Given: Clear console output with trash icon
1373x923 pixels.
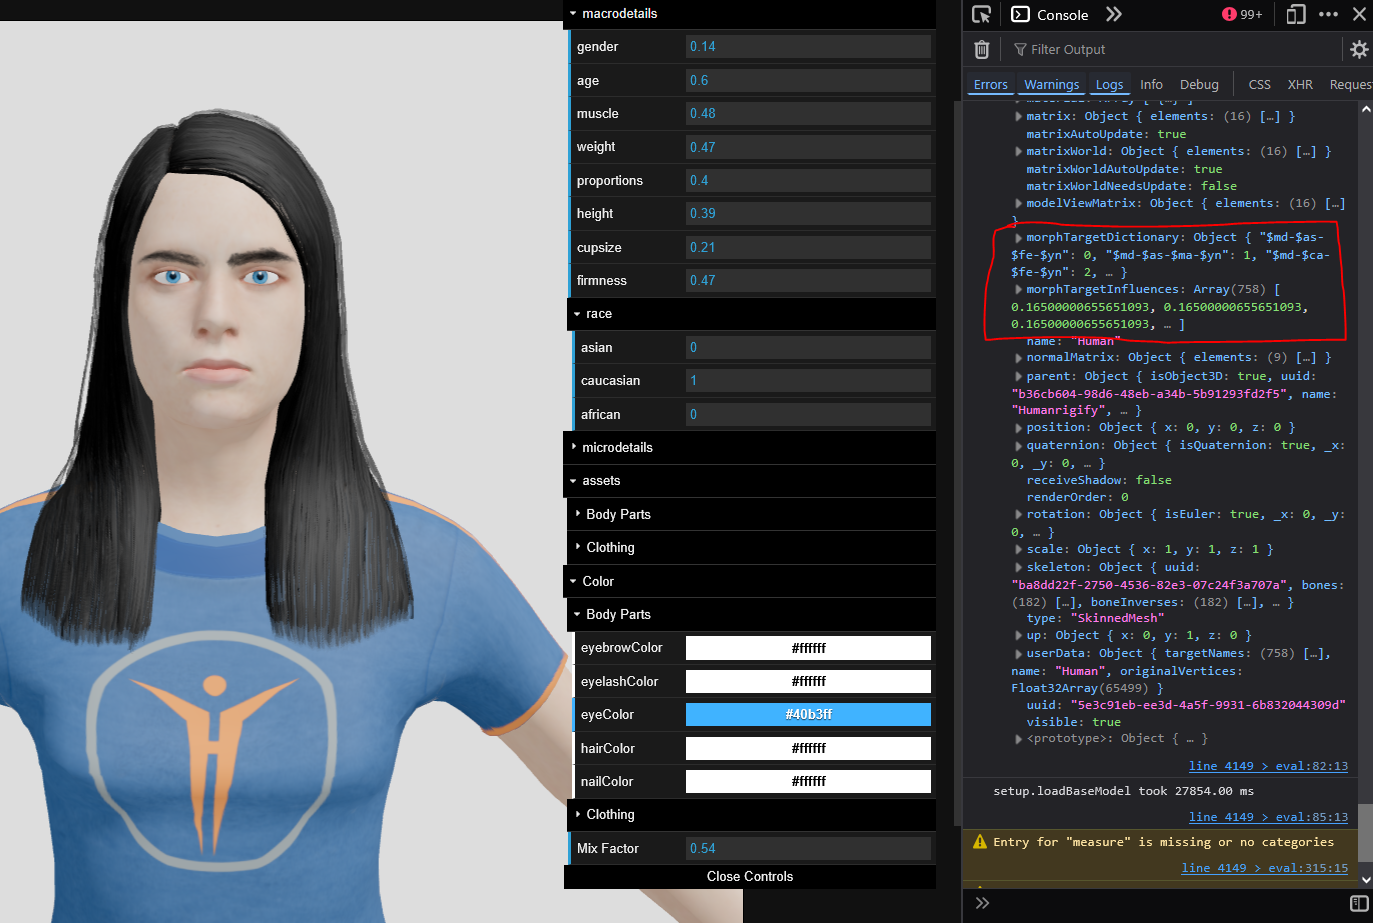Looking at the screenshot, I should tap(982, 49).
